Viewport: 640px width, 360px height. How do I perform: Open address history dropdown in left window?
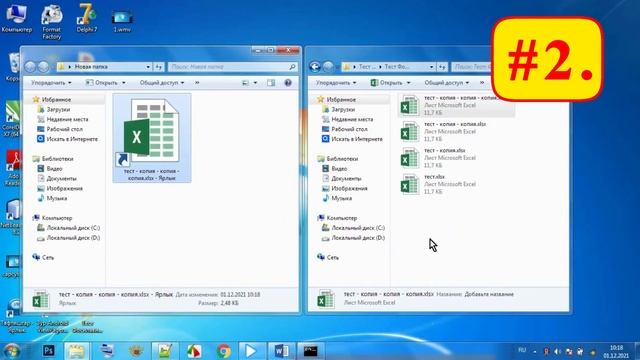click(148, 67)
